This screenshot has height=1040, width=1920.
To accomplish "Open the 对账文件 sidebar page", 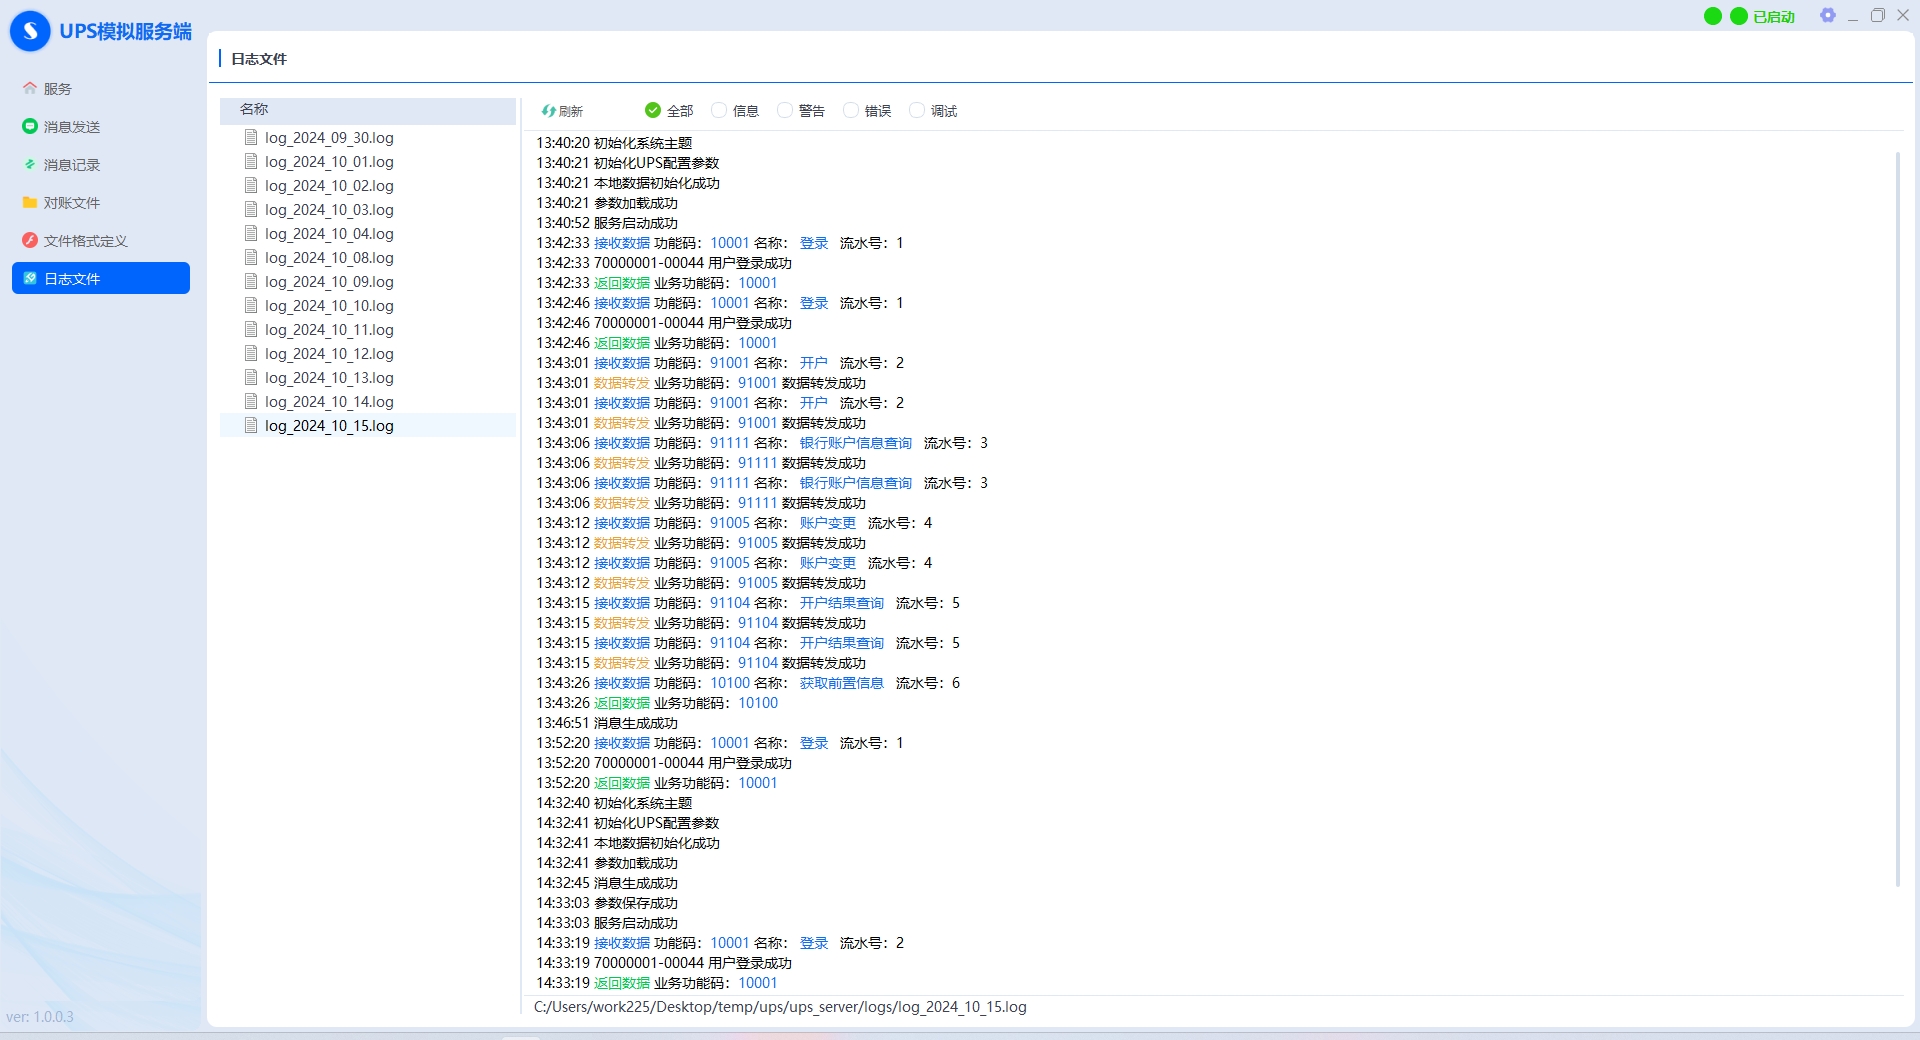I will click(x=100, y=203).
